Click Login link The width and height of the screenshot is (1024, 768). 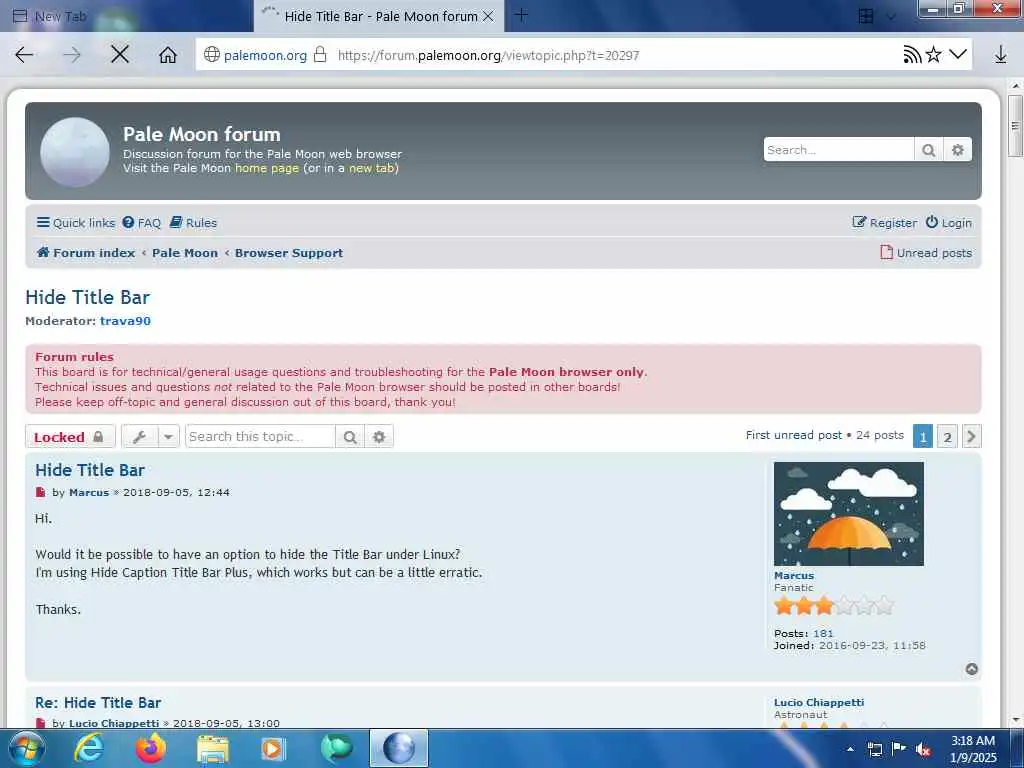[x=949, y=223]
